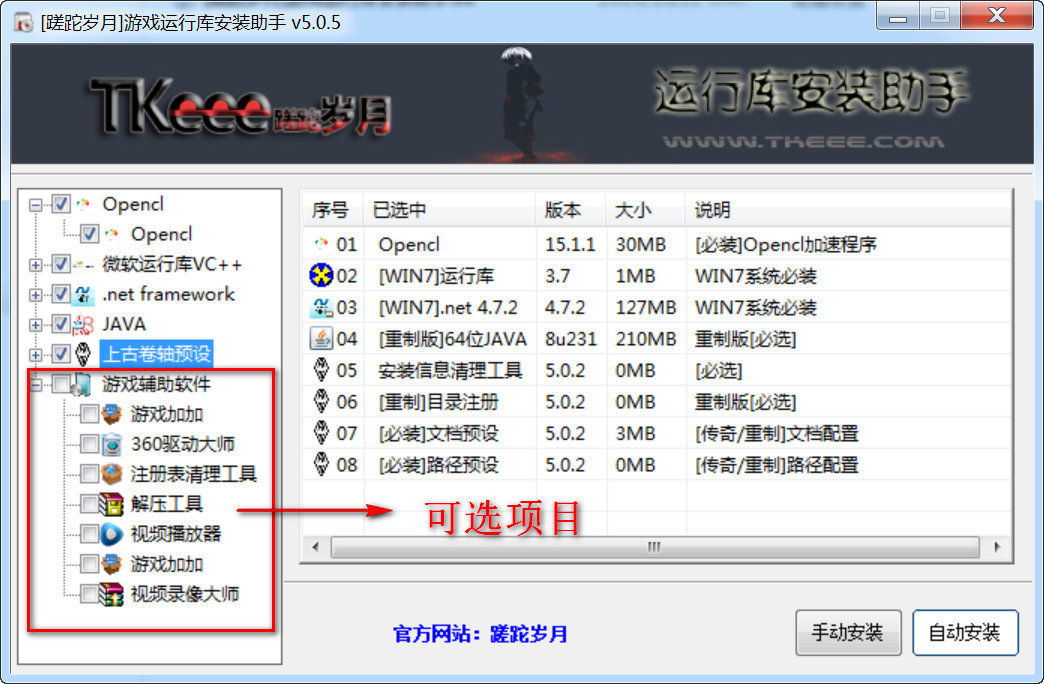The height and width of the screenshot is (684, 1044).
Task: Collapse the Opencl tree node
Action: 37,205
